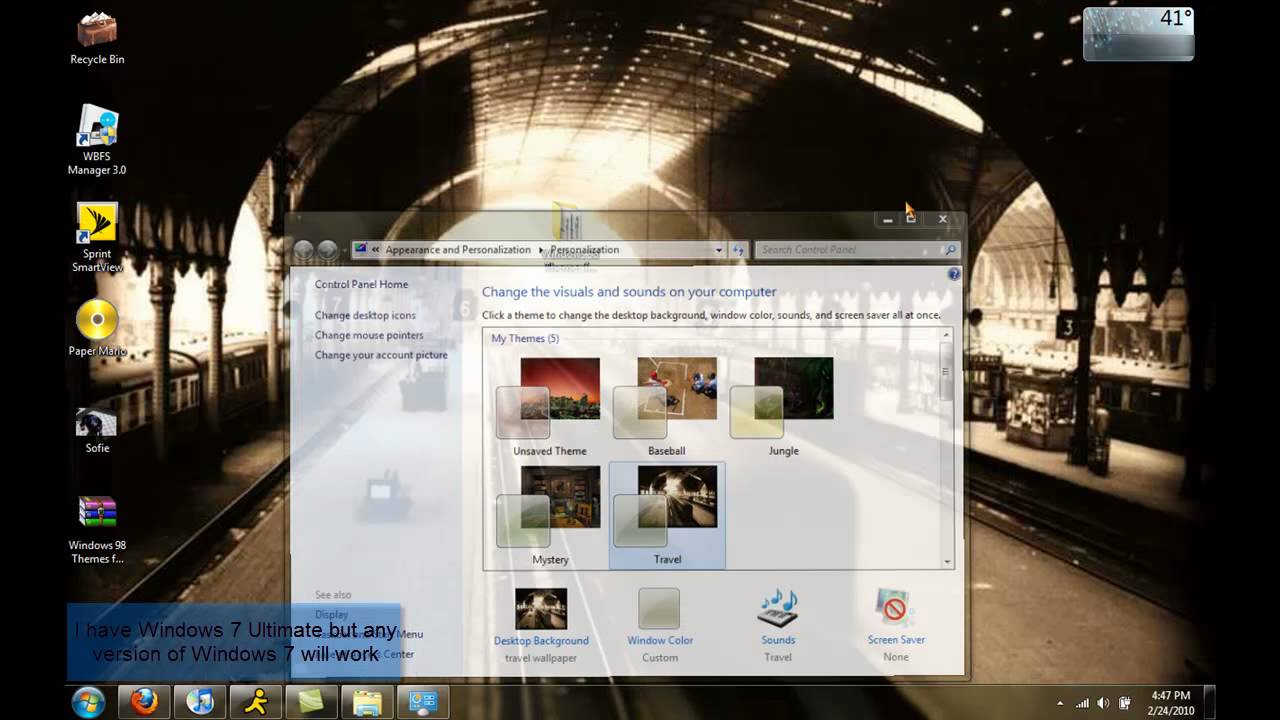
Task: Launch Firefox from the taskbar
Action: 145,701
